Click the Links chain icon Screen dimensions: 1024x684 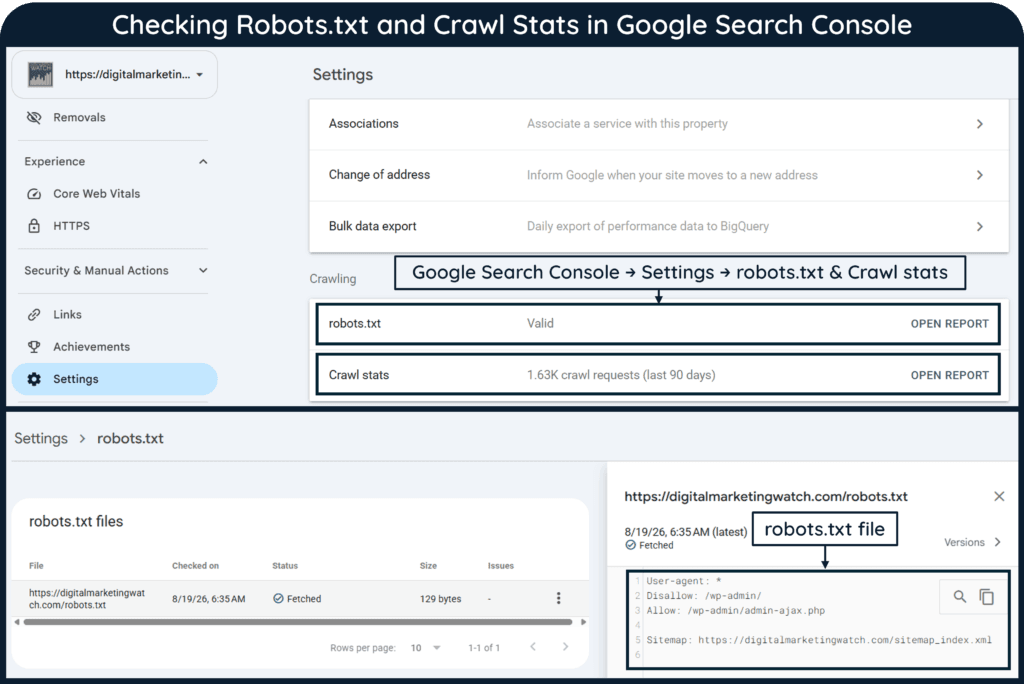point(34,315)
